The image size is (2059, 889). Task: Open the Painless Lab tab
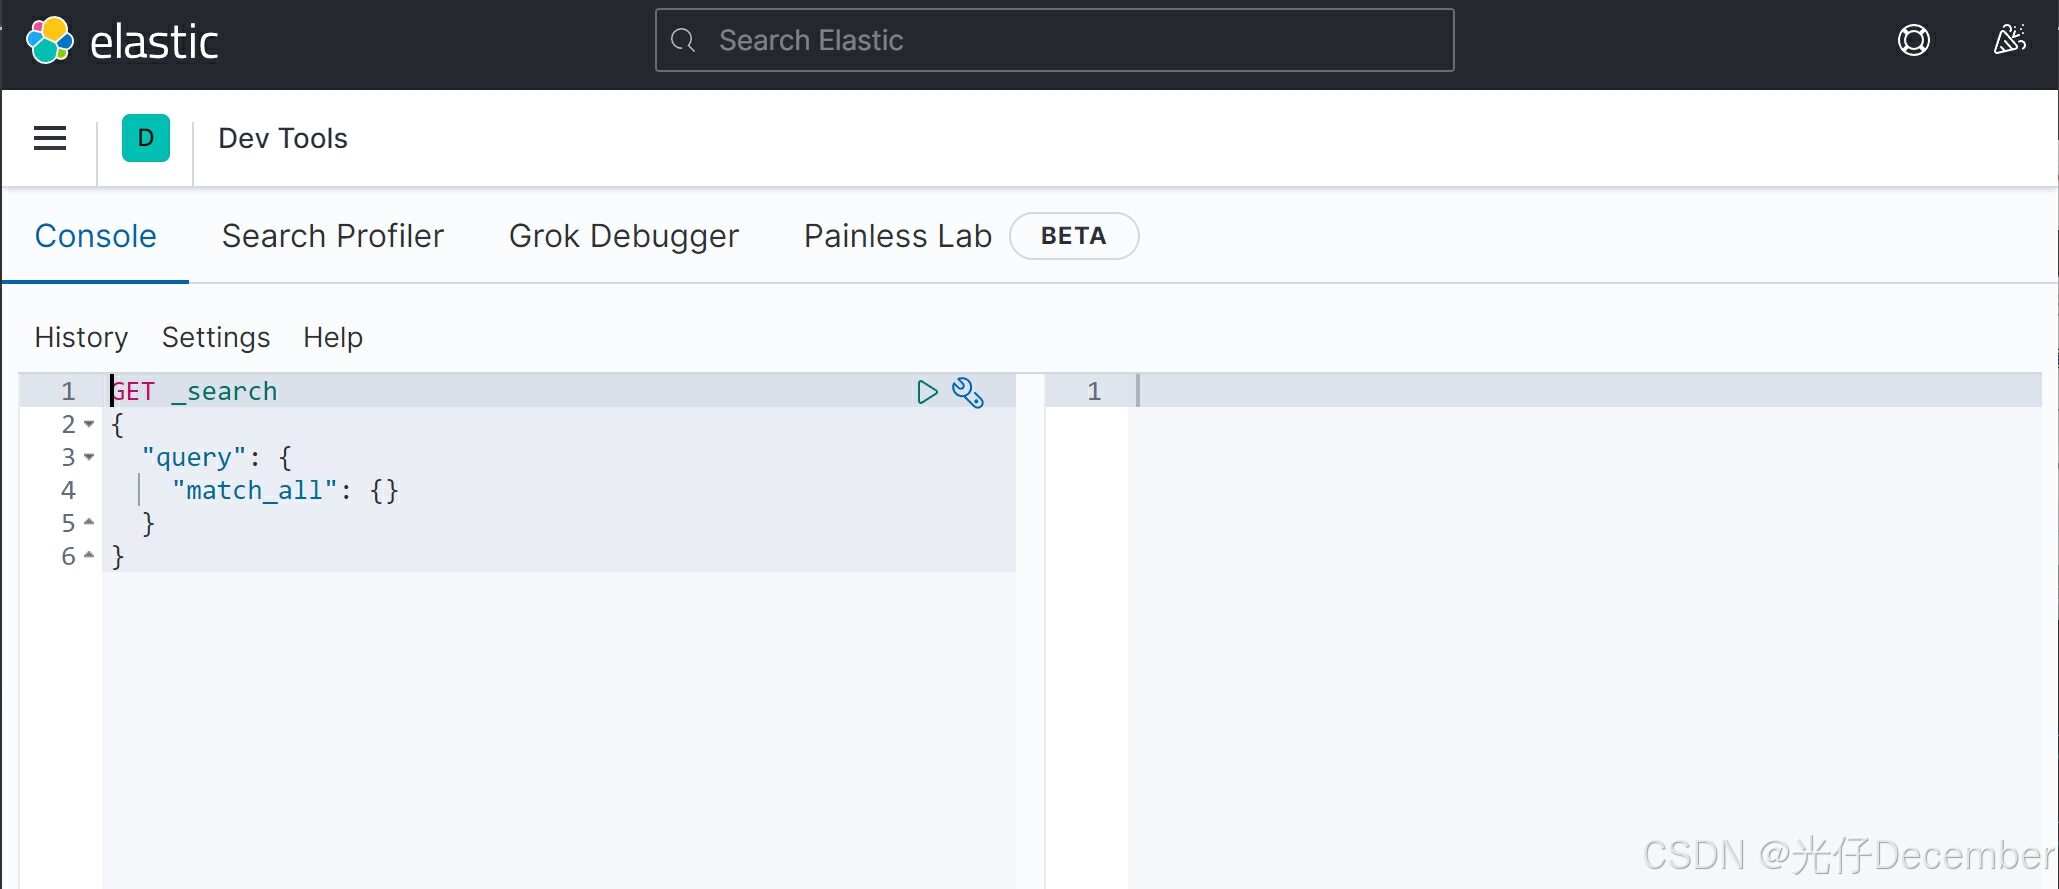[898, 236]
